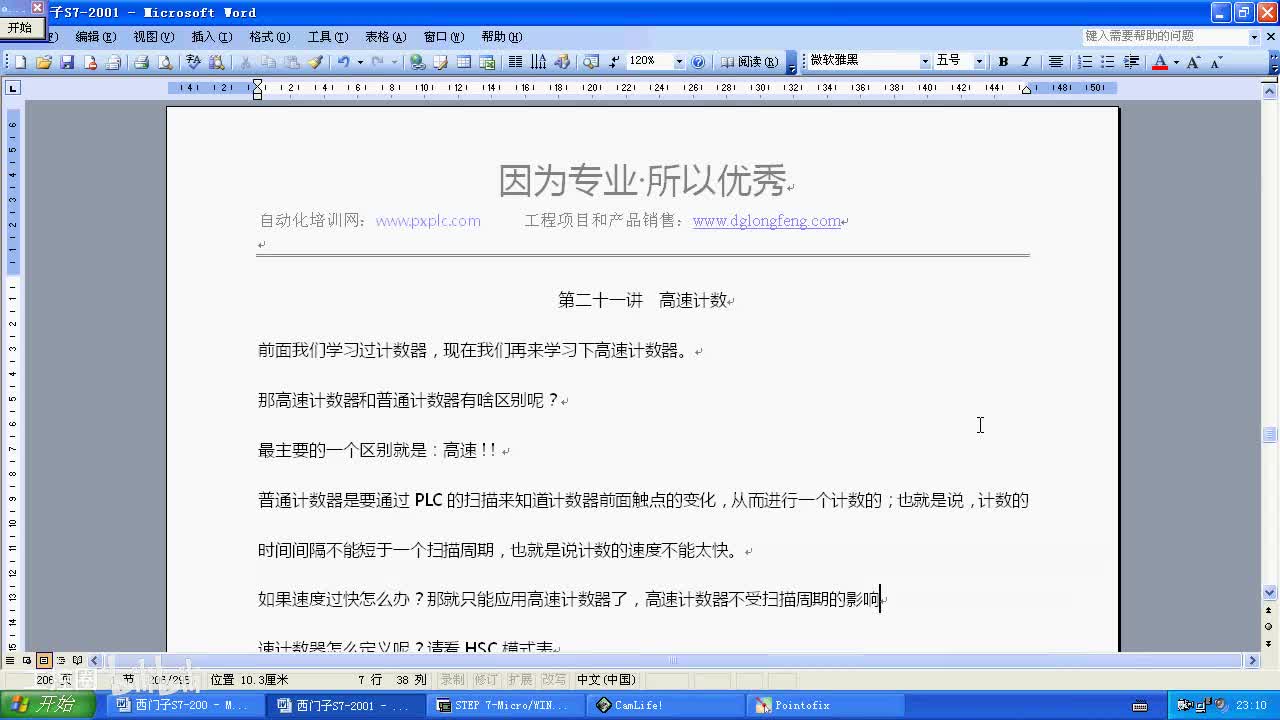Toggle 改写 overtype mode in status bar
The image size is (1280, 720).
pos(553,680)
